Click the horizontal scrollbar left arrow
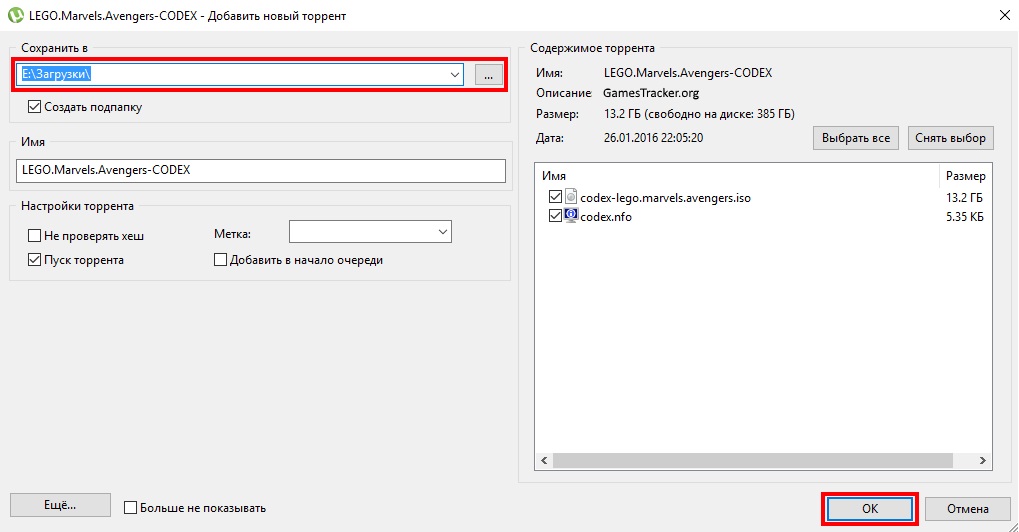The image size is (1019, 532). tap(545, 461)
